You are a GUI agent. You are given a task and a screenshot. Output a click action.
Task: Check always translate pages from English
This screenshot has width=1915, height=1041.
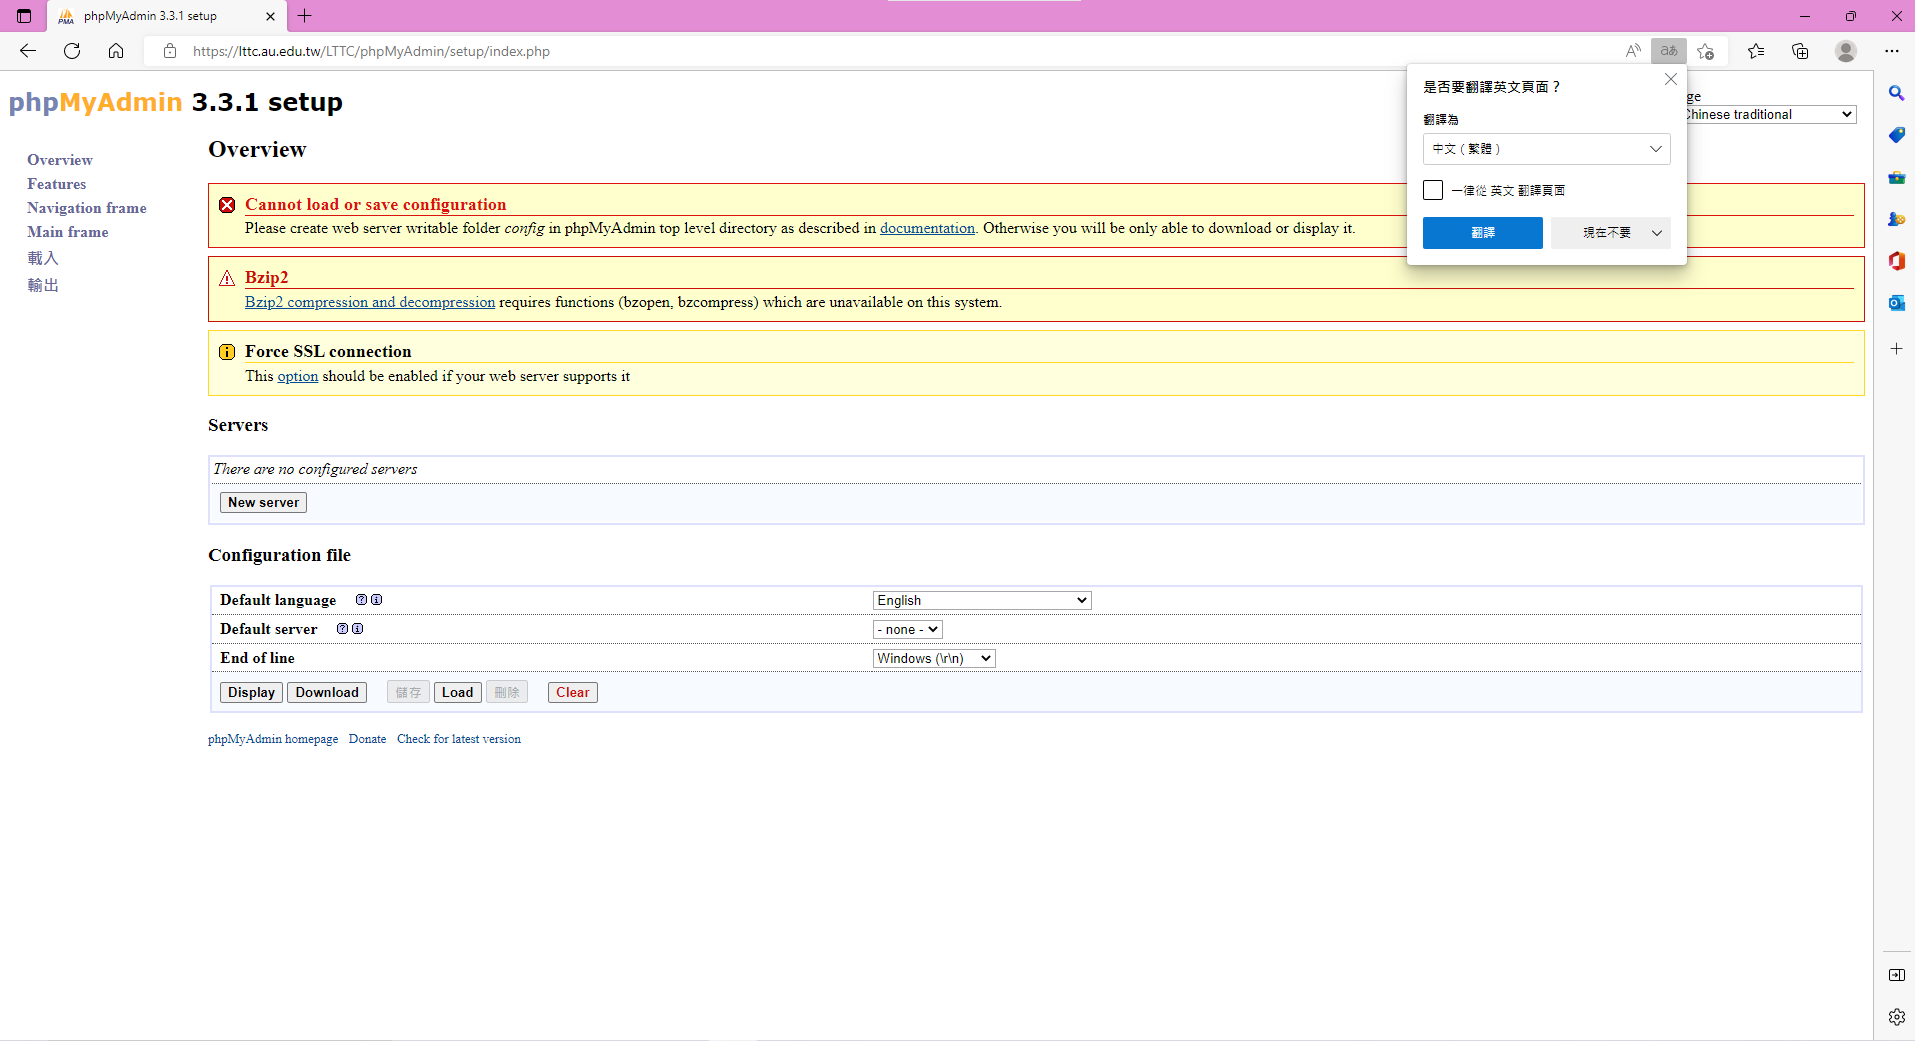tap(1433, 190)
